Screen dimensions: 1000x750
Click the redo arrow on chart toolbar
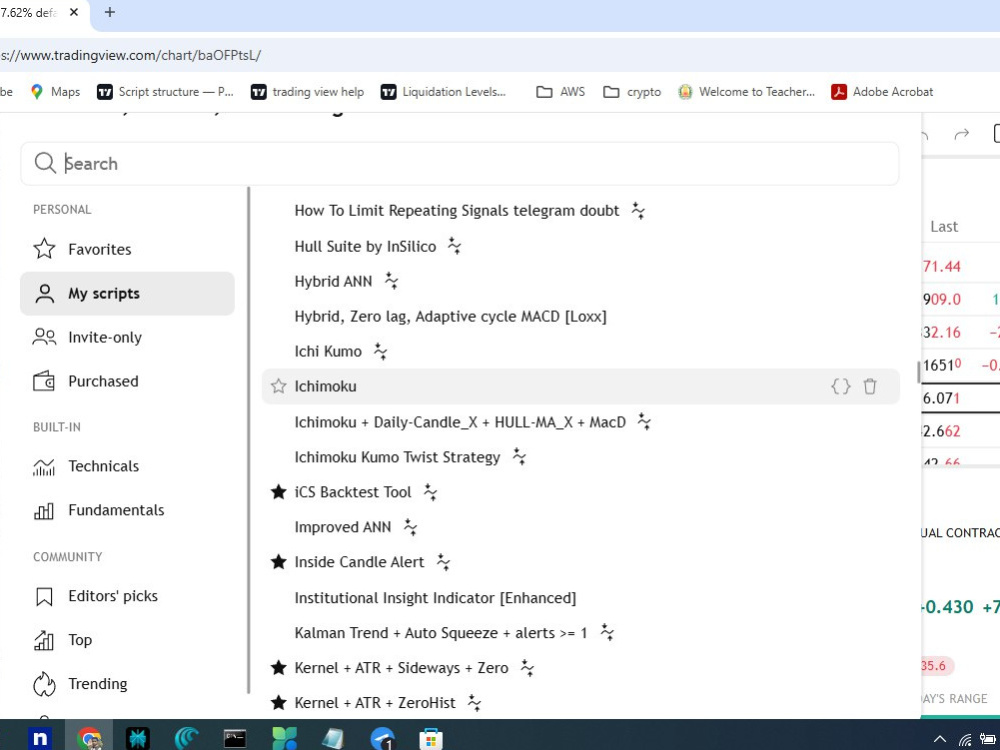961,135
